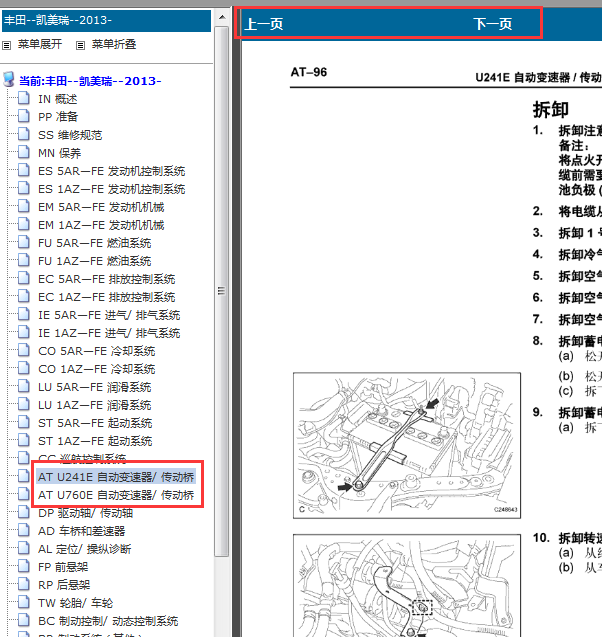Open IE 1AZ—FE 进气/排气系统
This screenshot has height=637, width=602.
[x=109, y=333]
